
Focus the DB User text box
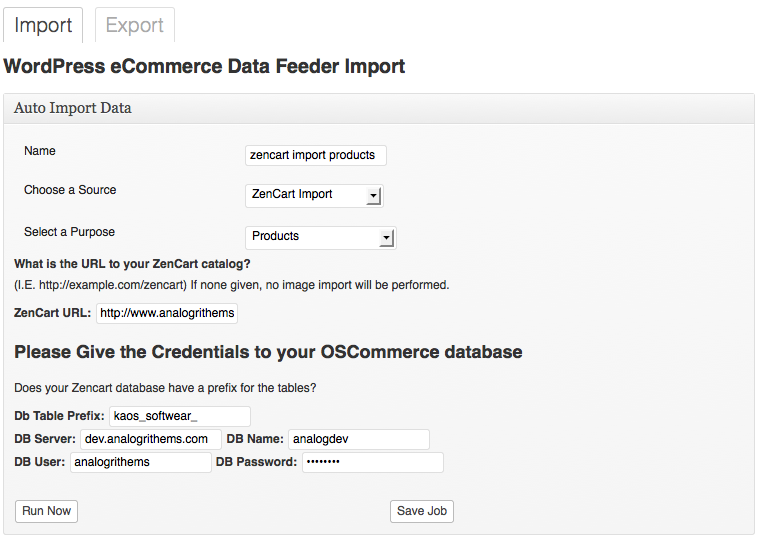tap(140, 462)
